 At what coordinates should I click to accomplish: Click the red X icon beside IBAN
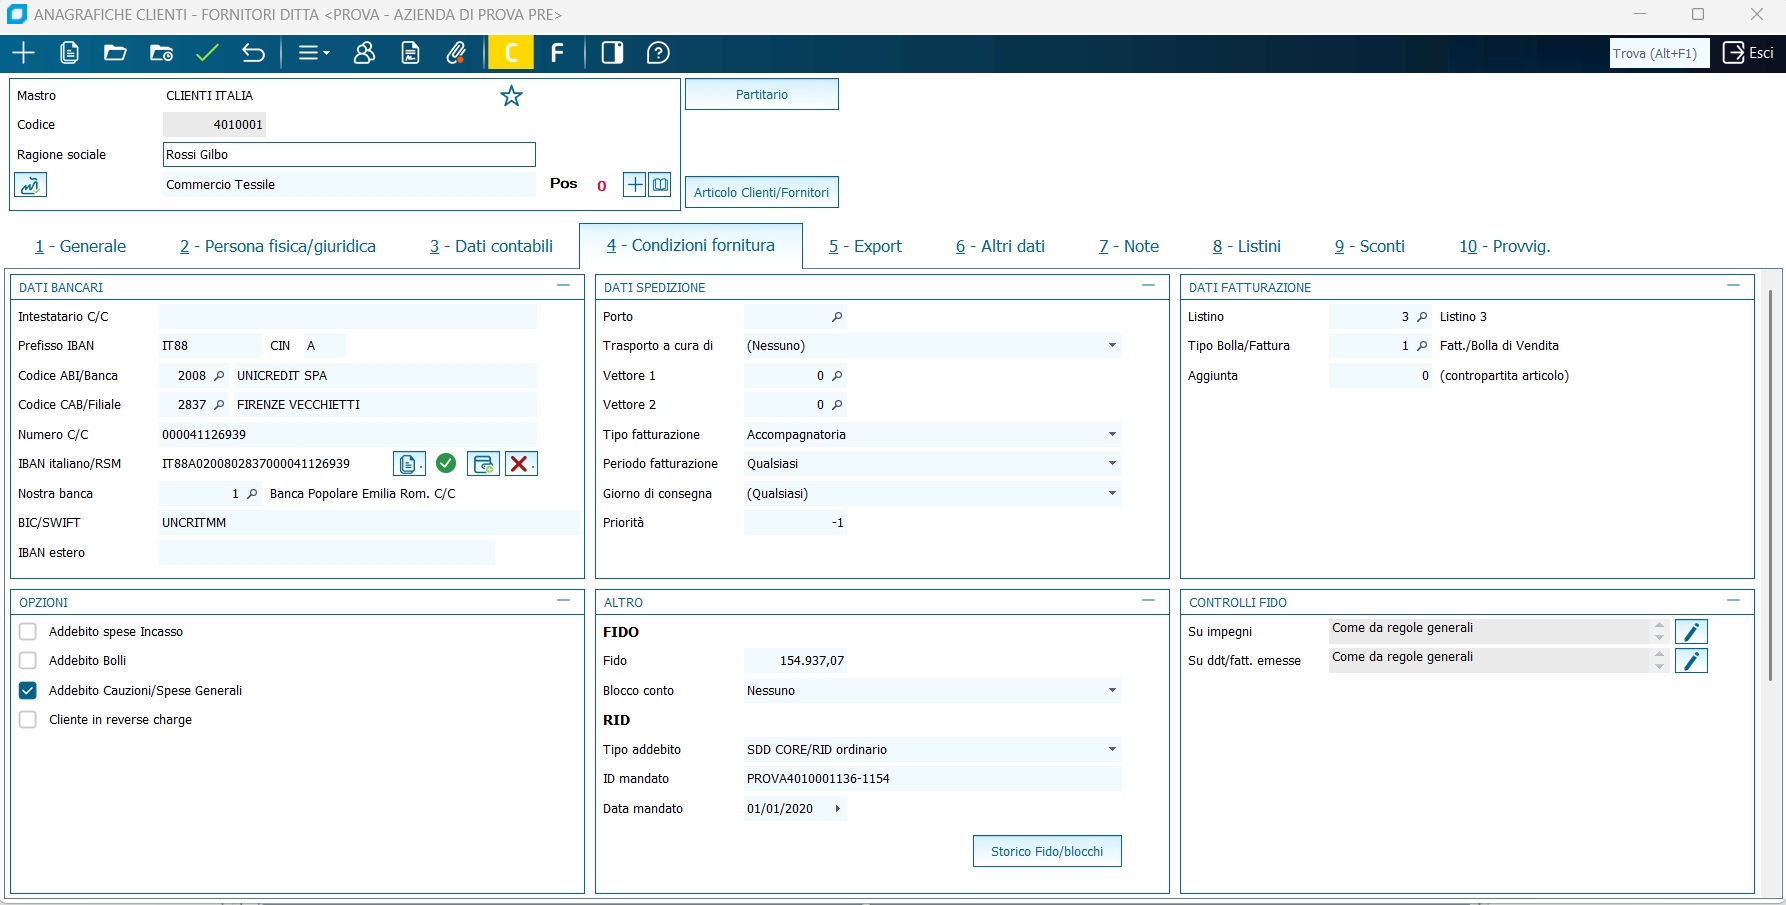[x=521, y=464]
